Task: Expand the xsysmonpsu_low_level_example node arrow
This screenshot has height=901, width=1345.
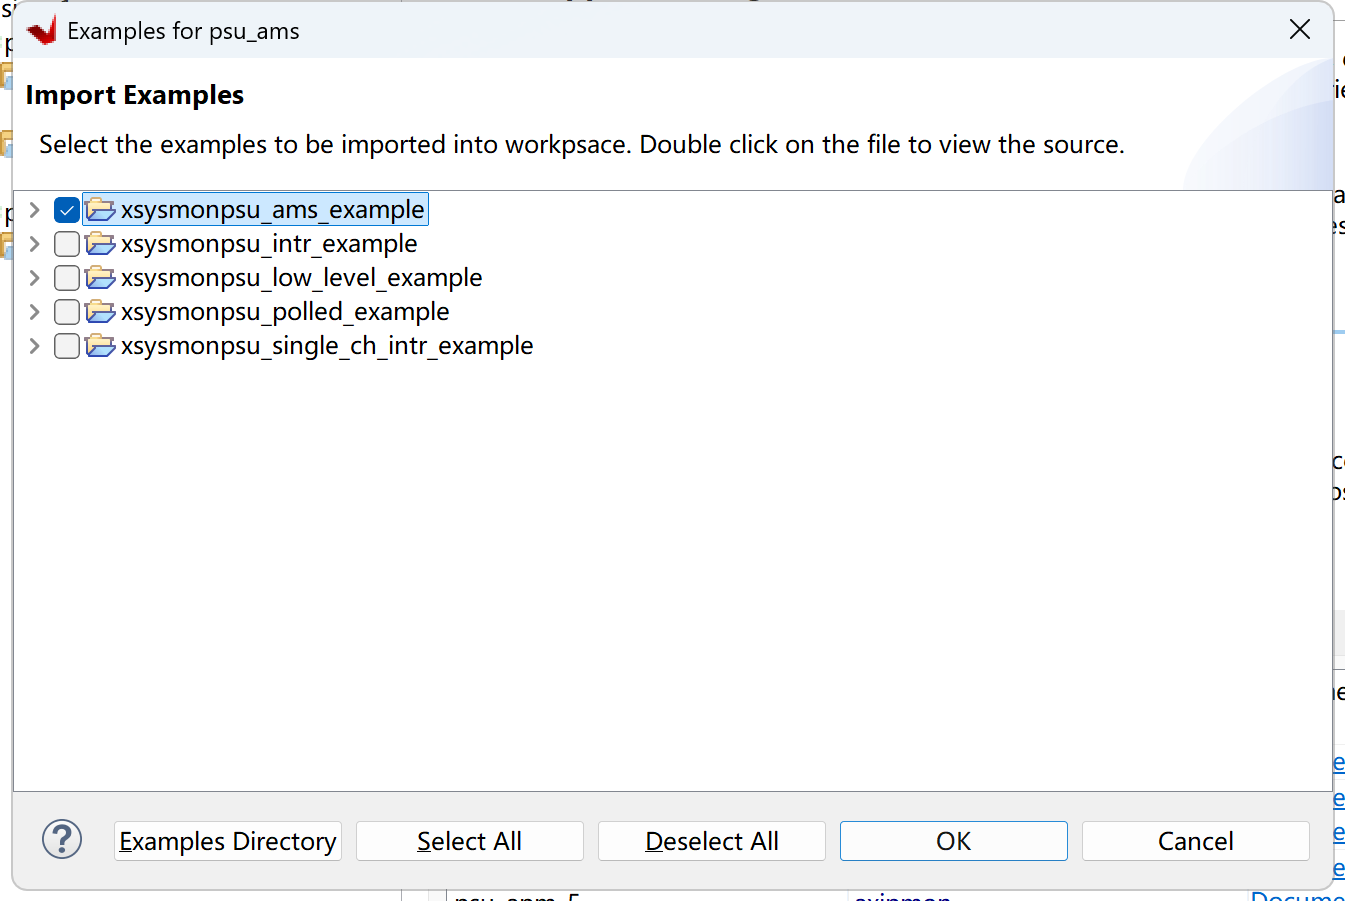Action: point(34,278)
